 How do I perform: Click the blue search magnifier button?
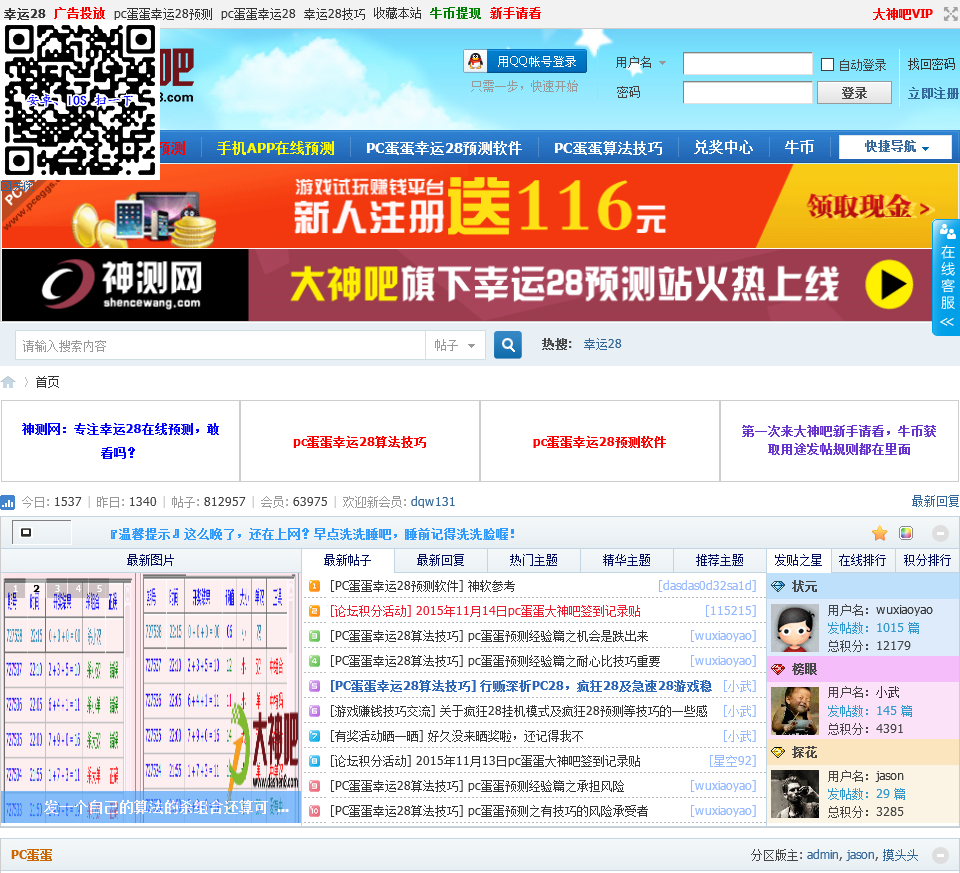point(508,345)
